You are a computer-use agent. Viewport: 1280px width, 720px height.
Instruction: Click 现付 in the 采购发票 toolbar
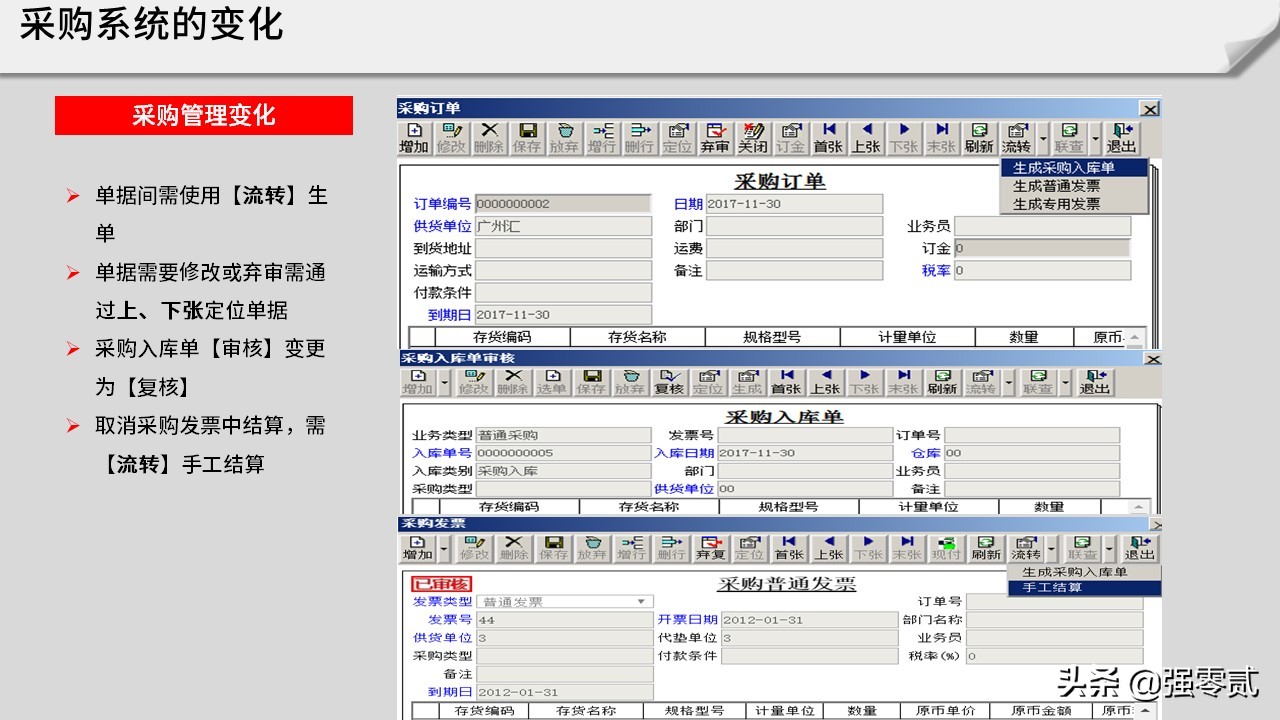point(946,548)
